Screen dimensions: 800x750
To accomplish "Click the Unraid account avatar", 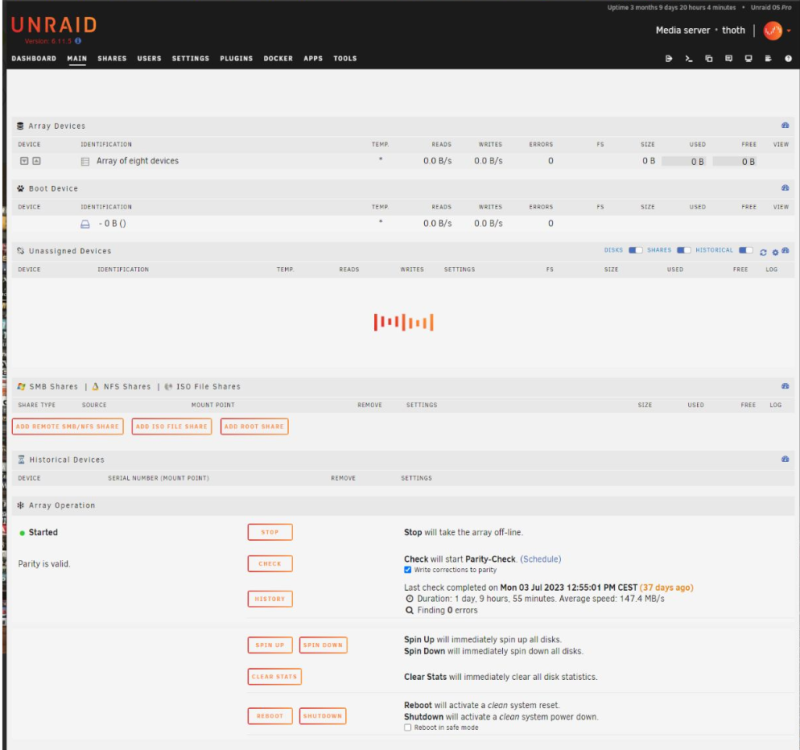I will click(772, 31).
